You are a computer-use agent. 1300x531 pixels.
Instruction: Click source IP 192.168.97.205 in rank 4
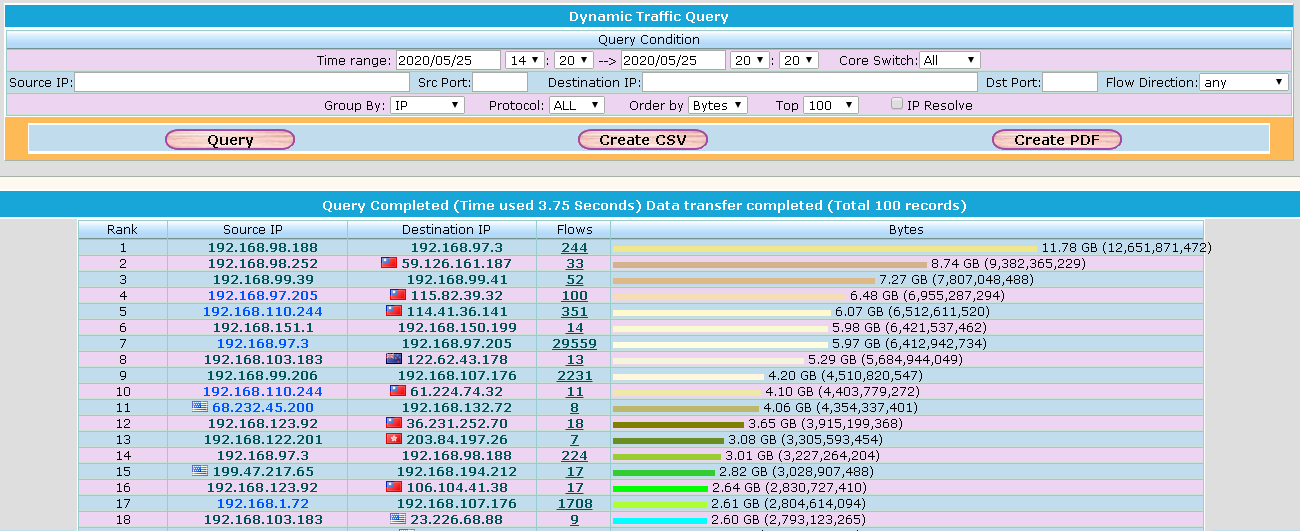tap(263, 295)
